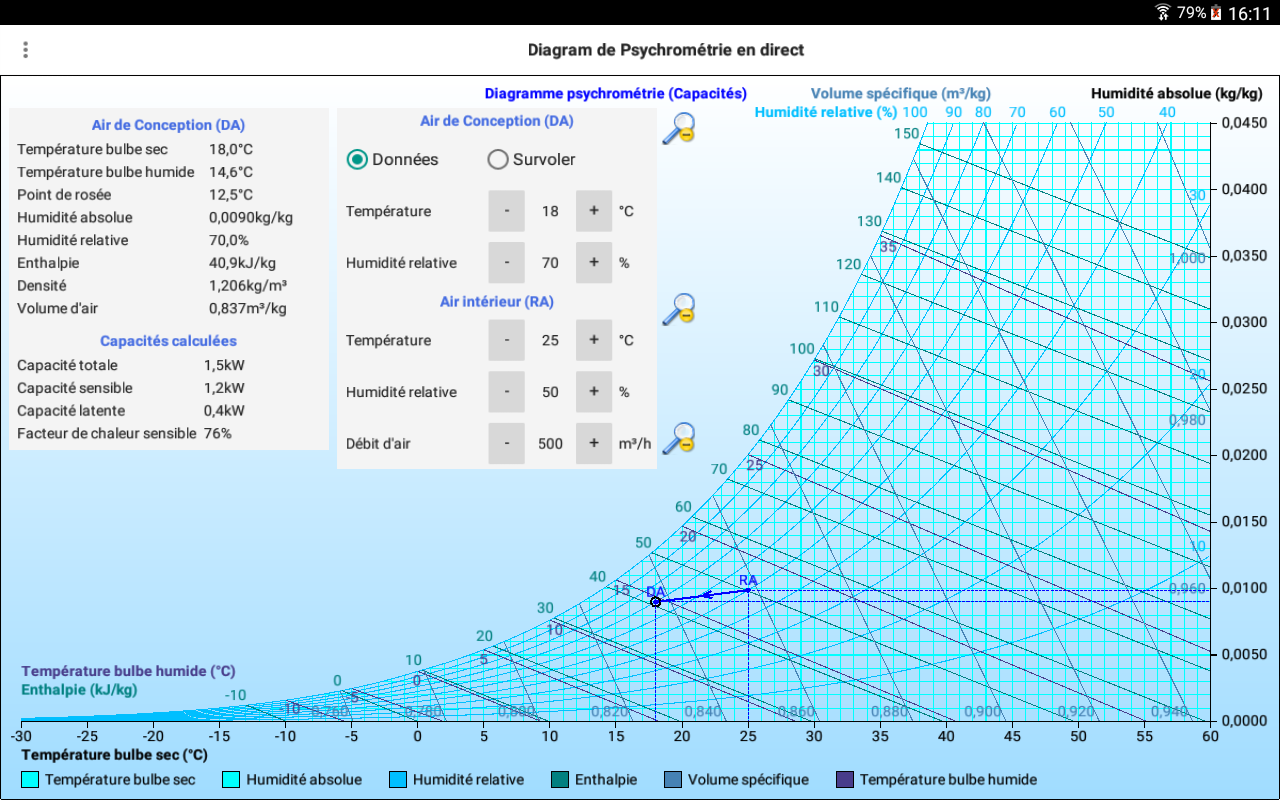
Task: Click the Humidité absolue value 0,0090kg/kg
Action: [251, 217]
